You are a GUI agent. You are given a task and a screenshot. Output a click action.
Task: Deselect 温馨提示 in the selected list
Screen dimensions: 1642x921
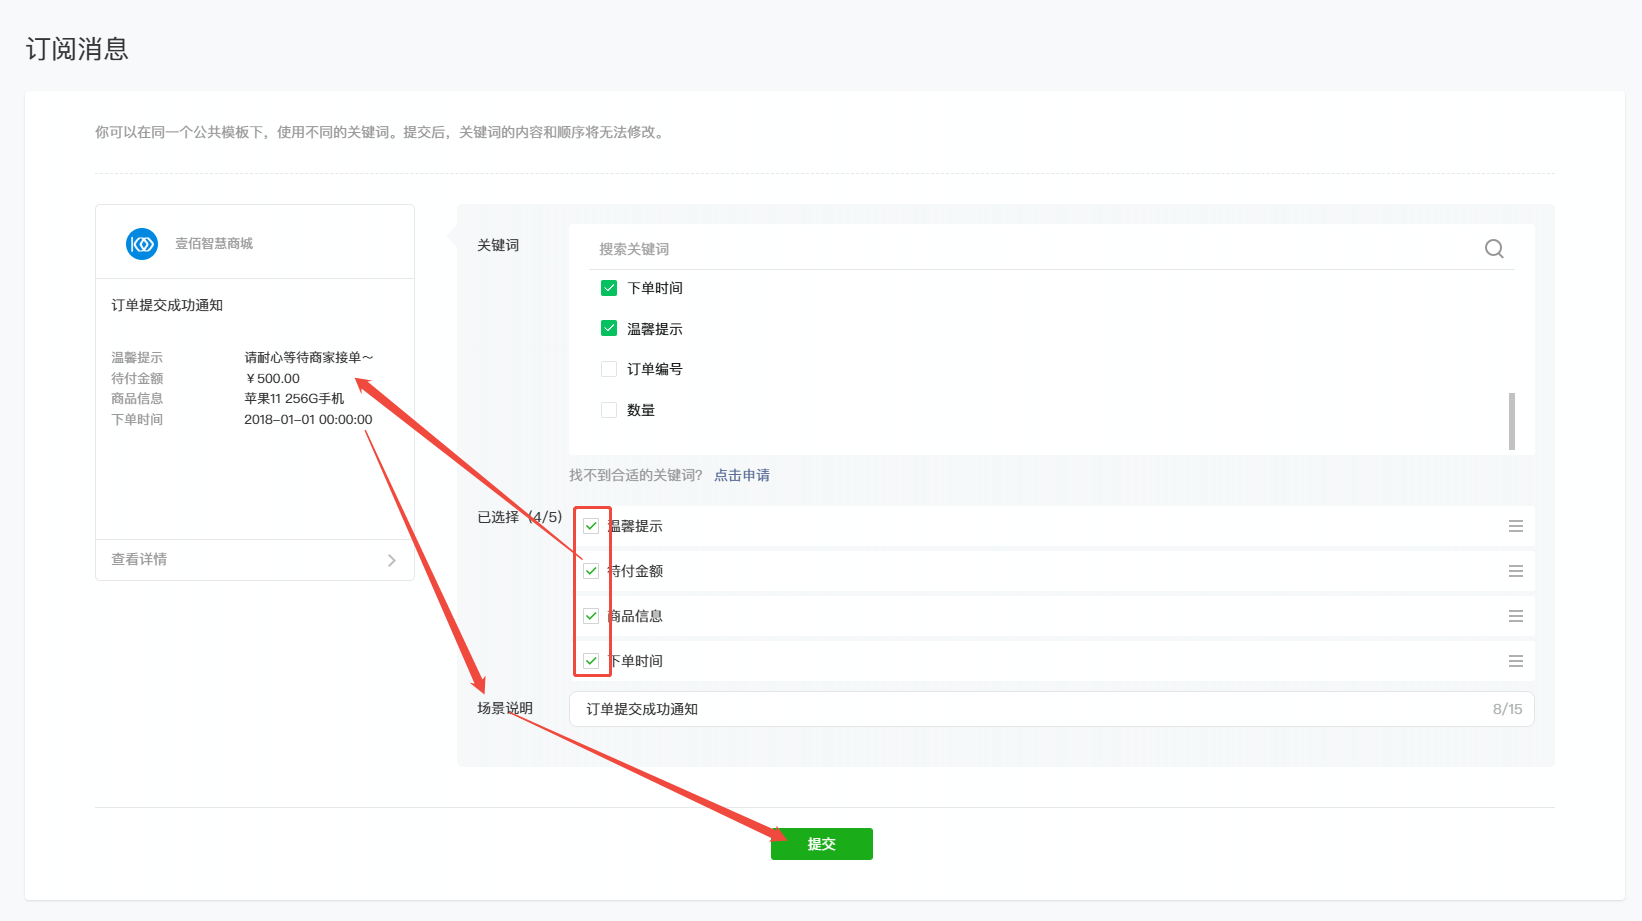[591, 526]
